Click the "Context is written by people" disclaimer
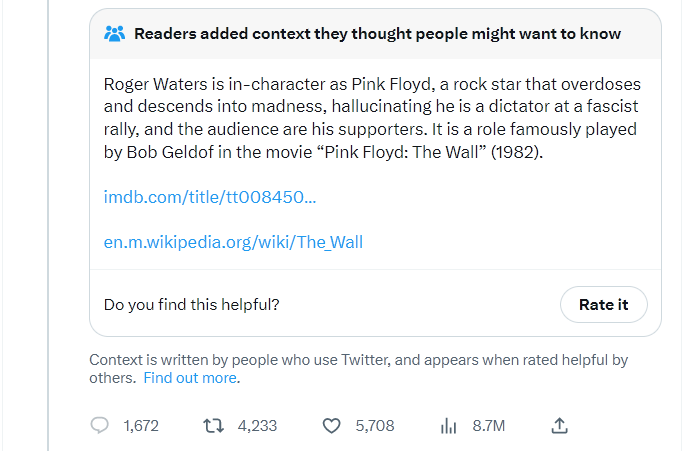 click(x=358, y=360)
